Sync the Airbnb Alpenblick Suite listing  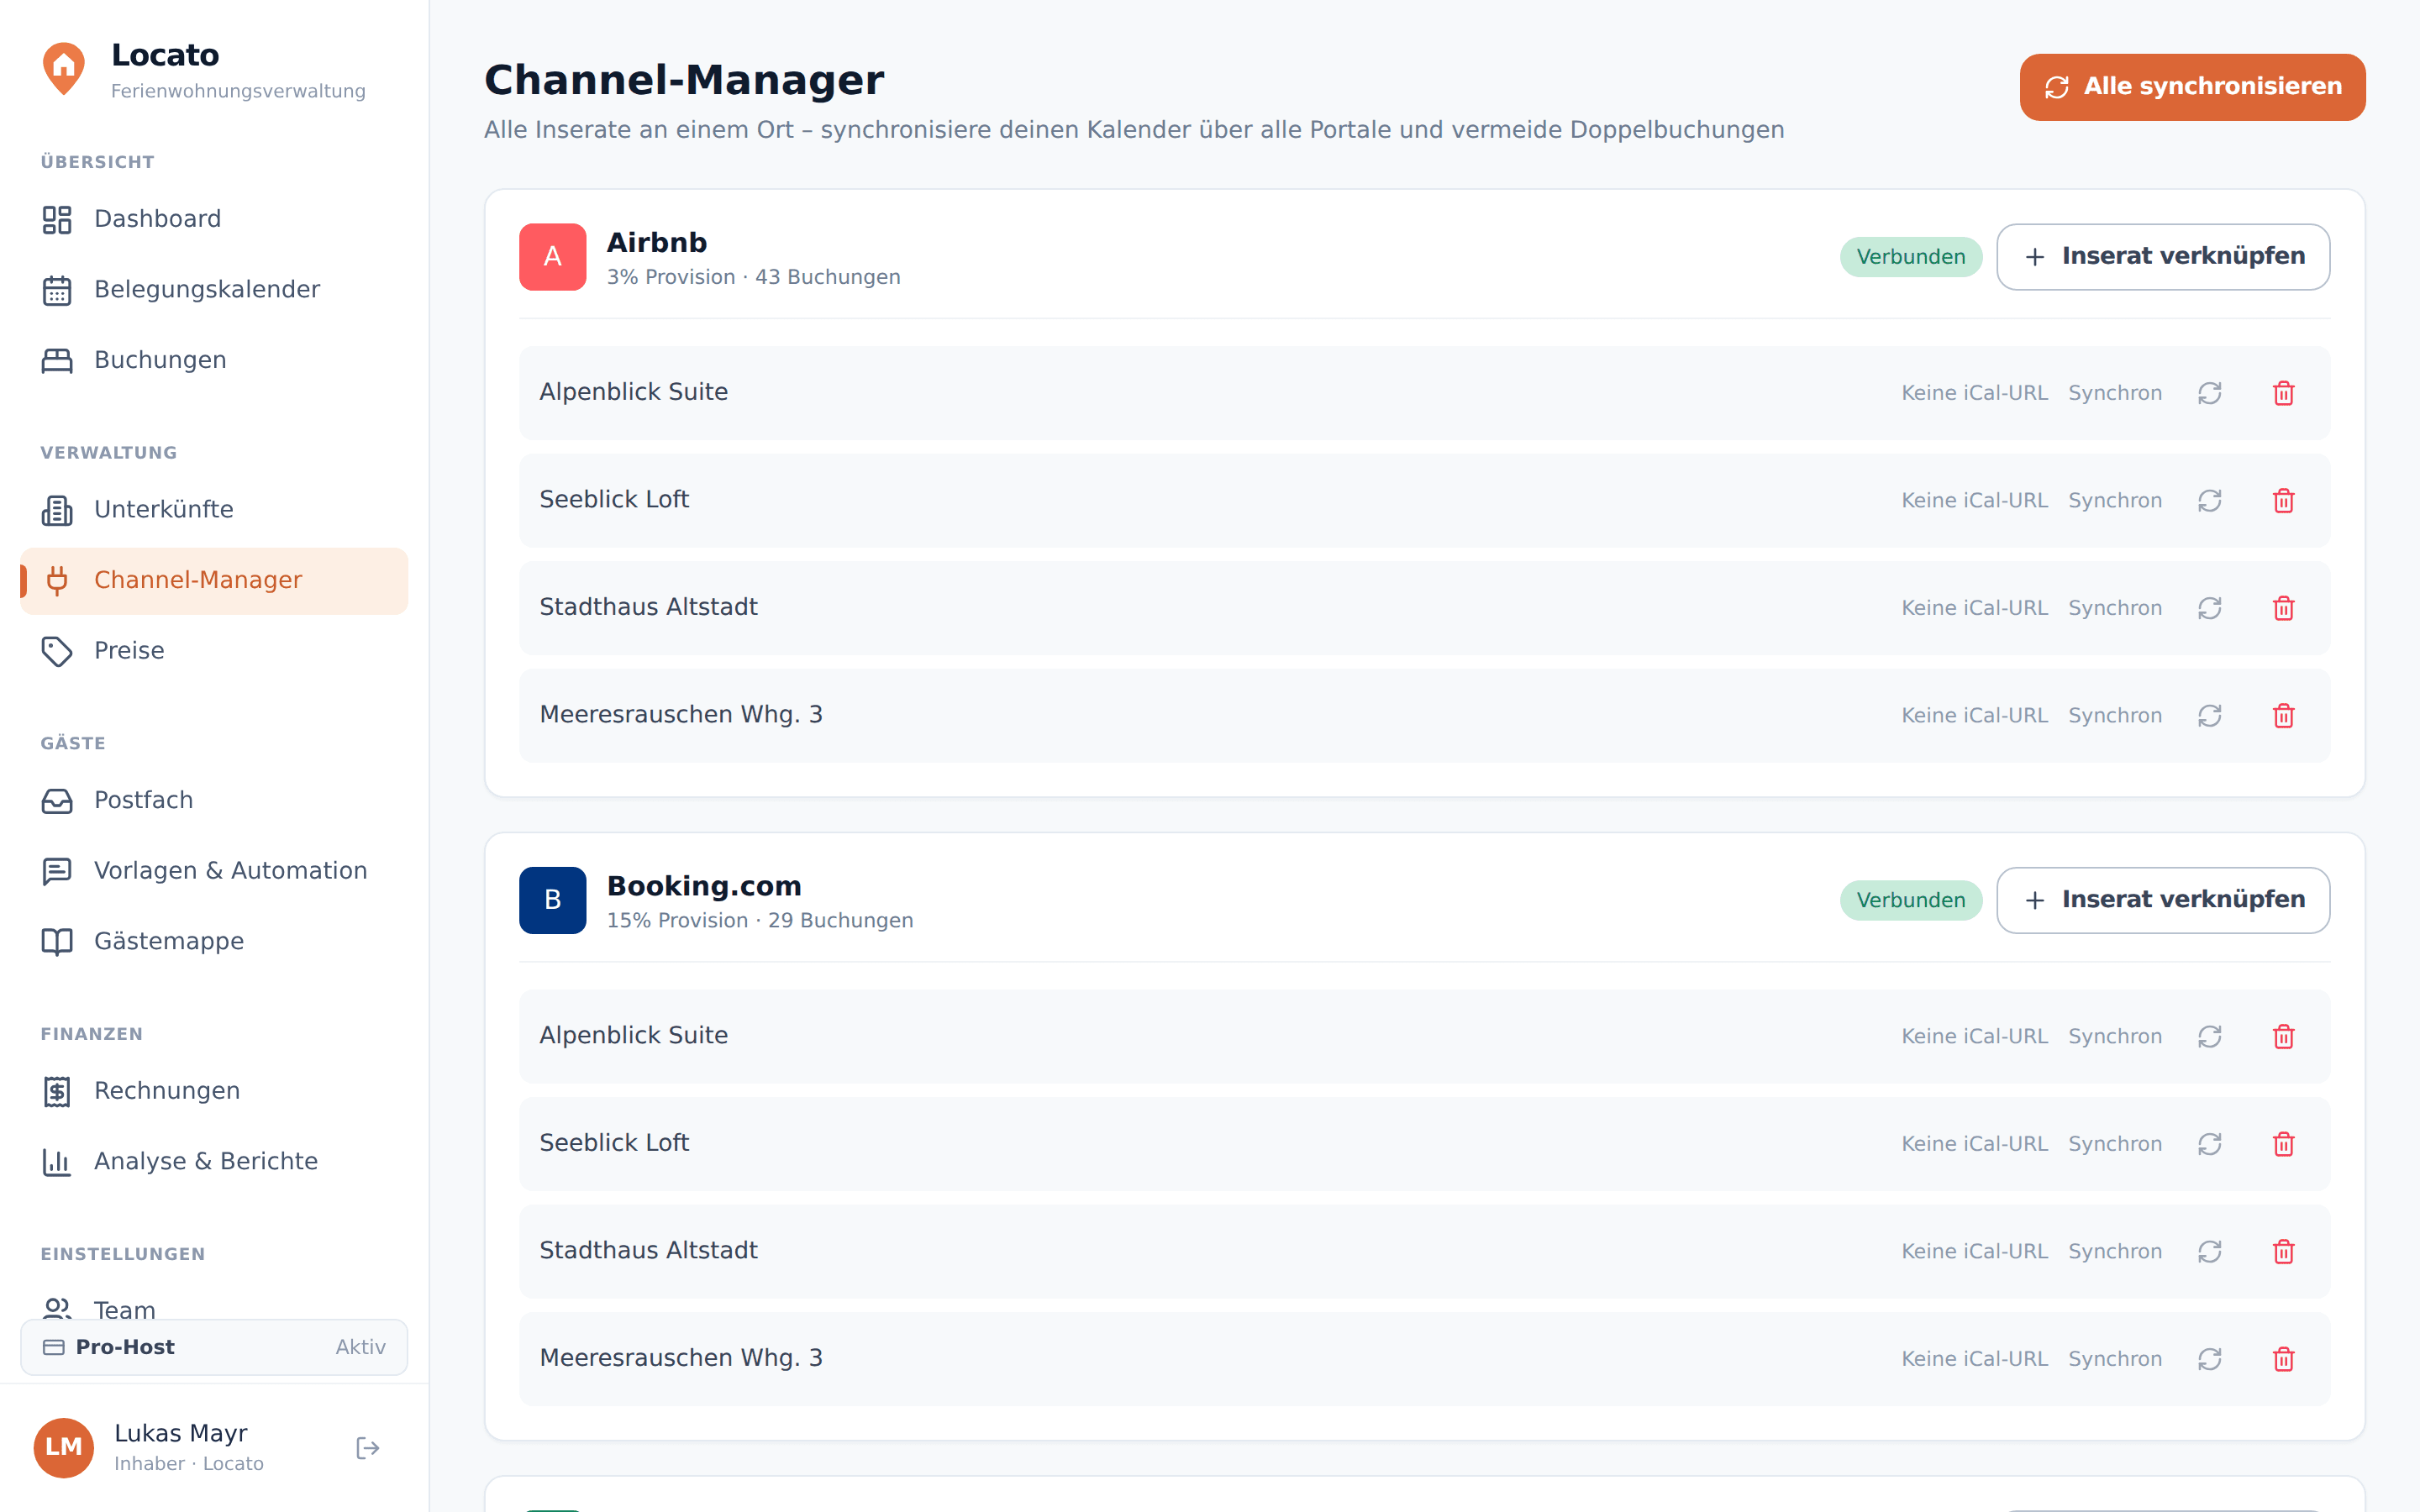pos(2209,393)
